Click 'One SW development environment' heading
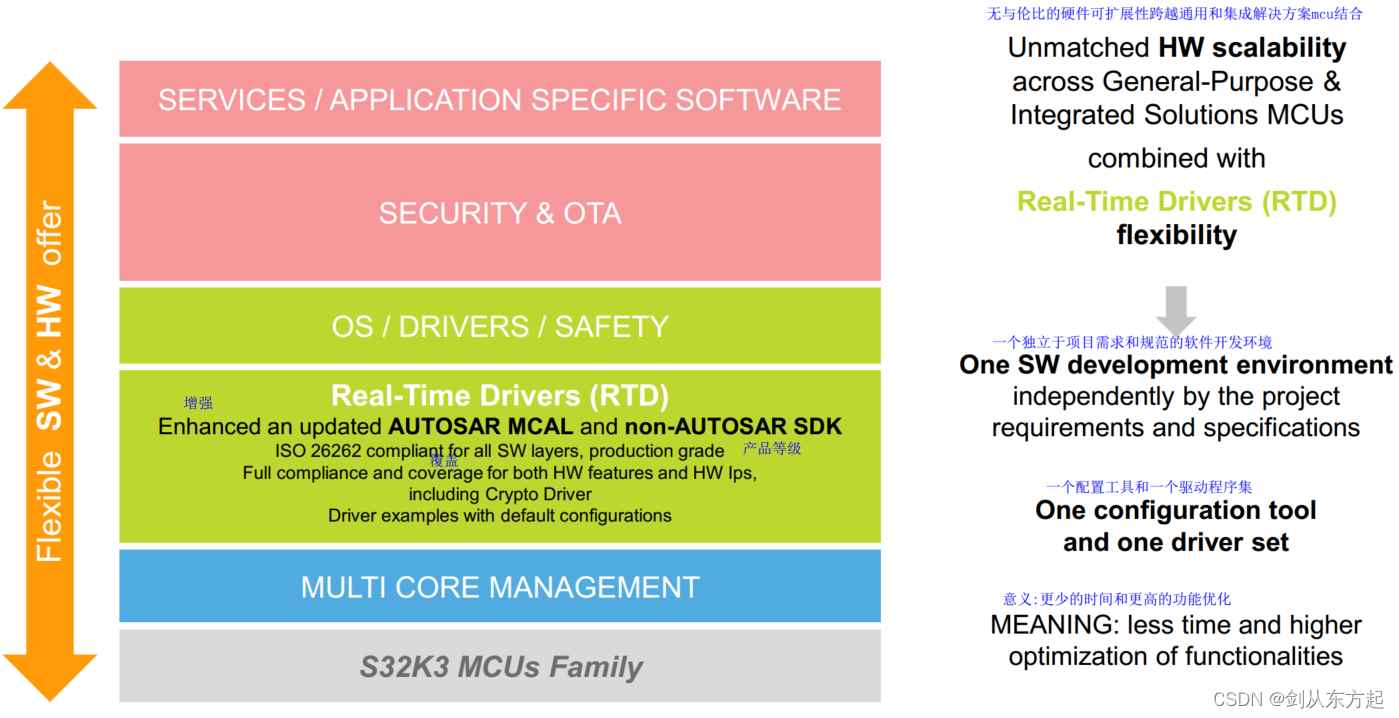 (x=1176, y=364)
